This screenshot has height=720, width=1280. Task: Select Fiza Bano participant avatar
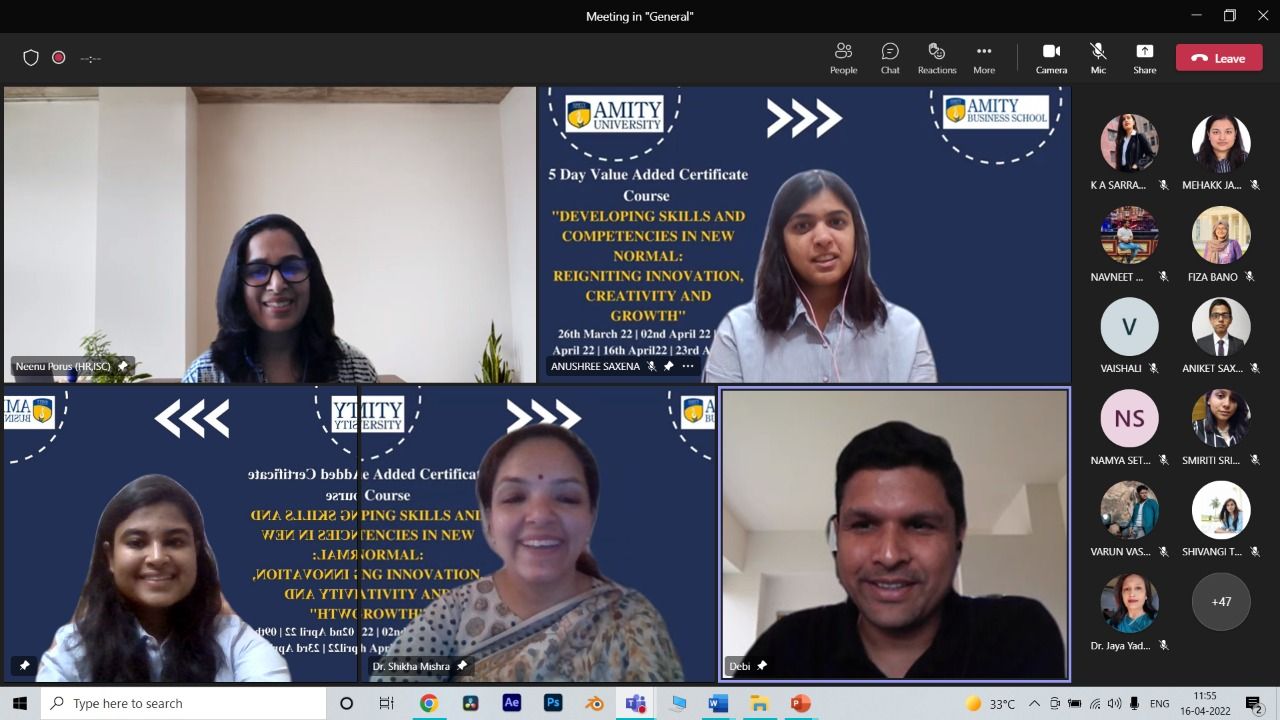(x=1221, y=235)
